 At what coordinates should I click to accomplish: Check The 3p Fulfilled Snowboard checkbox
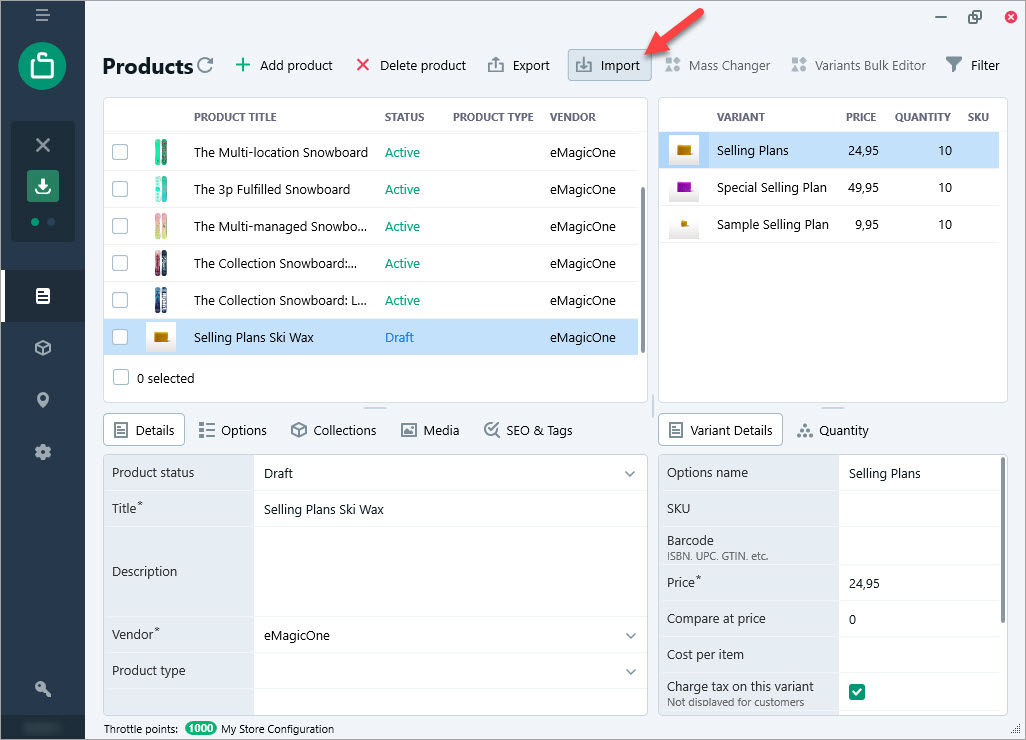tap(120, 189)
